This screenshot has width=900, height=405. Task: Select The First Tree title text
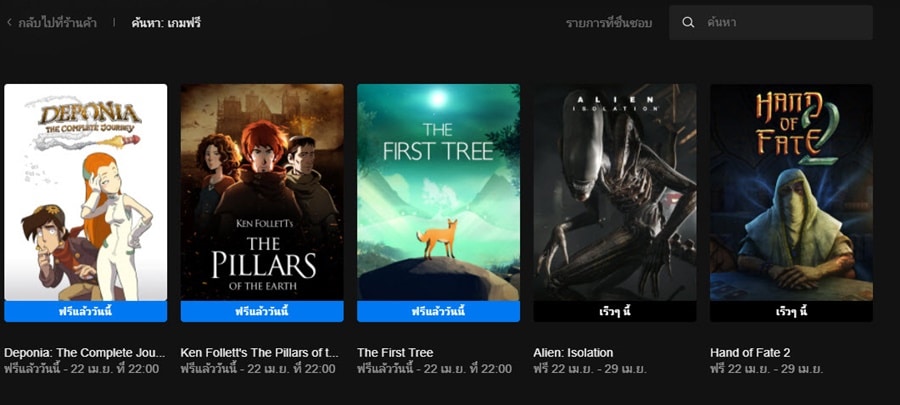395,352
